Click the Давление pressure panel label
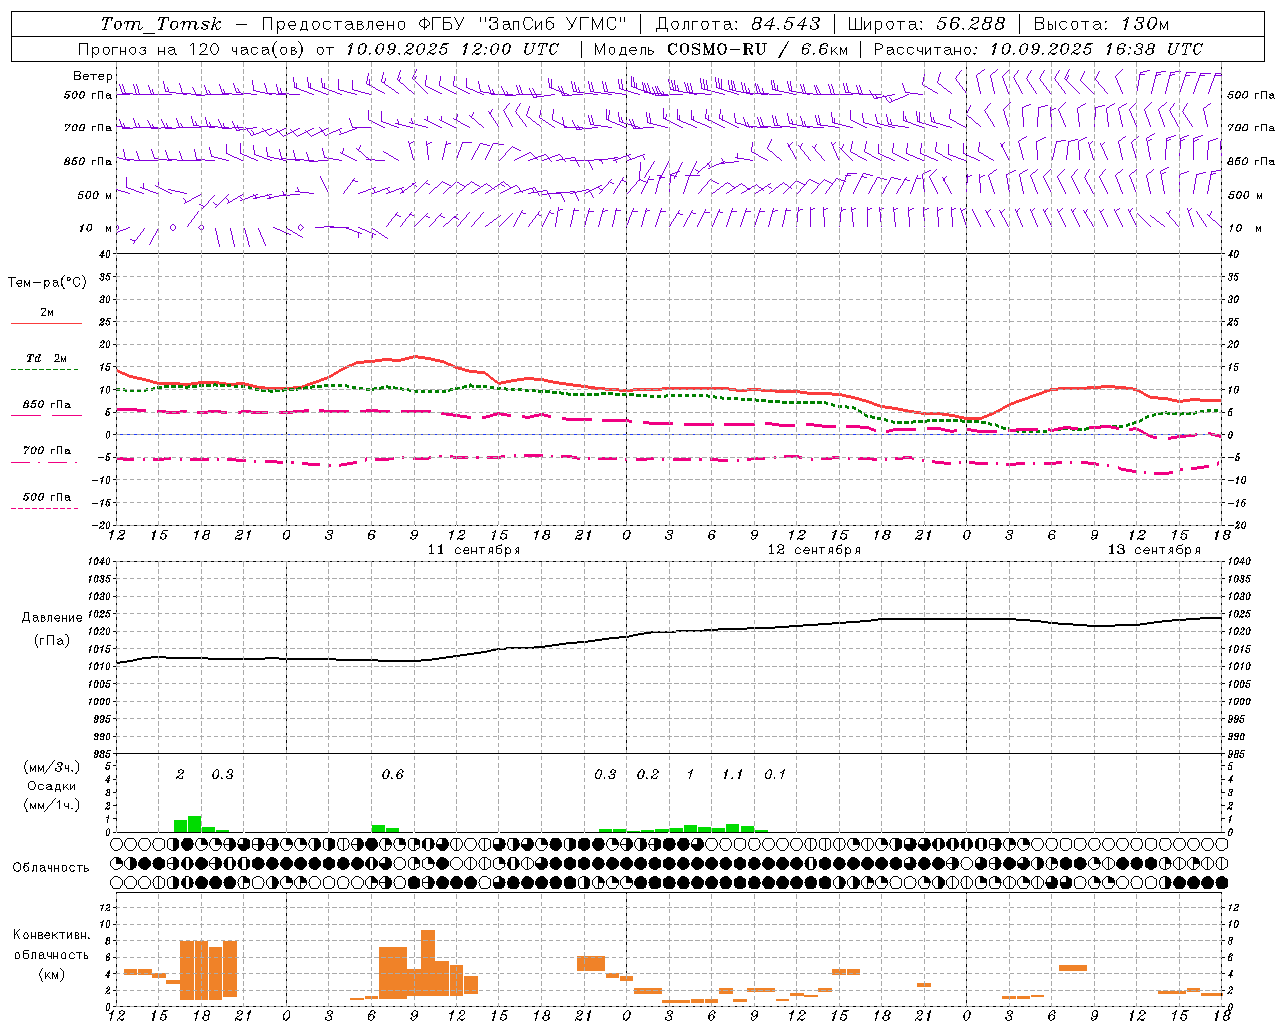 tap(52, 618)
